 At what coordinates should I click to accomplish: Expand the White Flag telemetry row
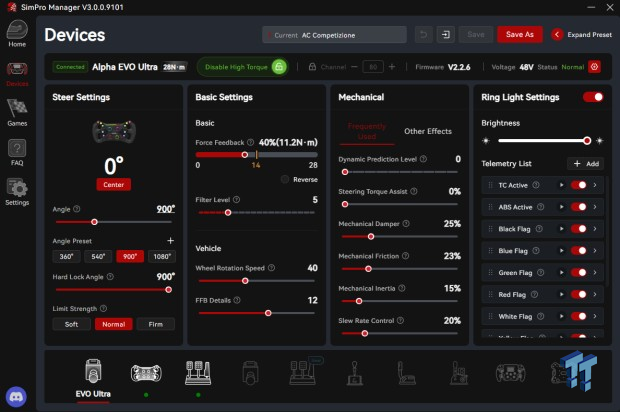click(595, 316)
